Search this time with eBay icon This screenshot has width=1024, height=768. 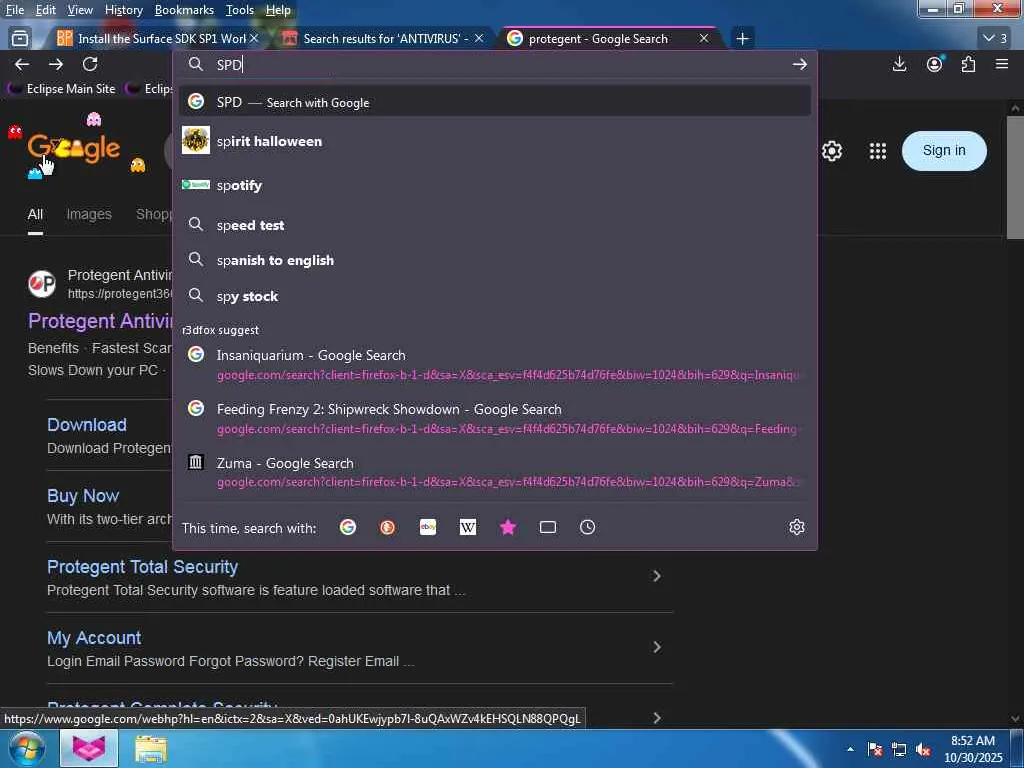pos(428,527)
